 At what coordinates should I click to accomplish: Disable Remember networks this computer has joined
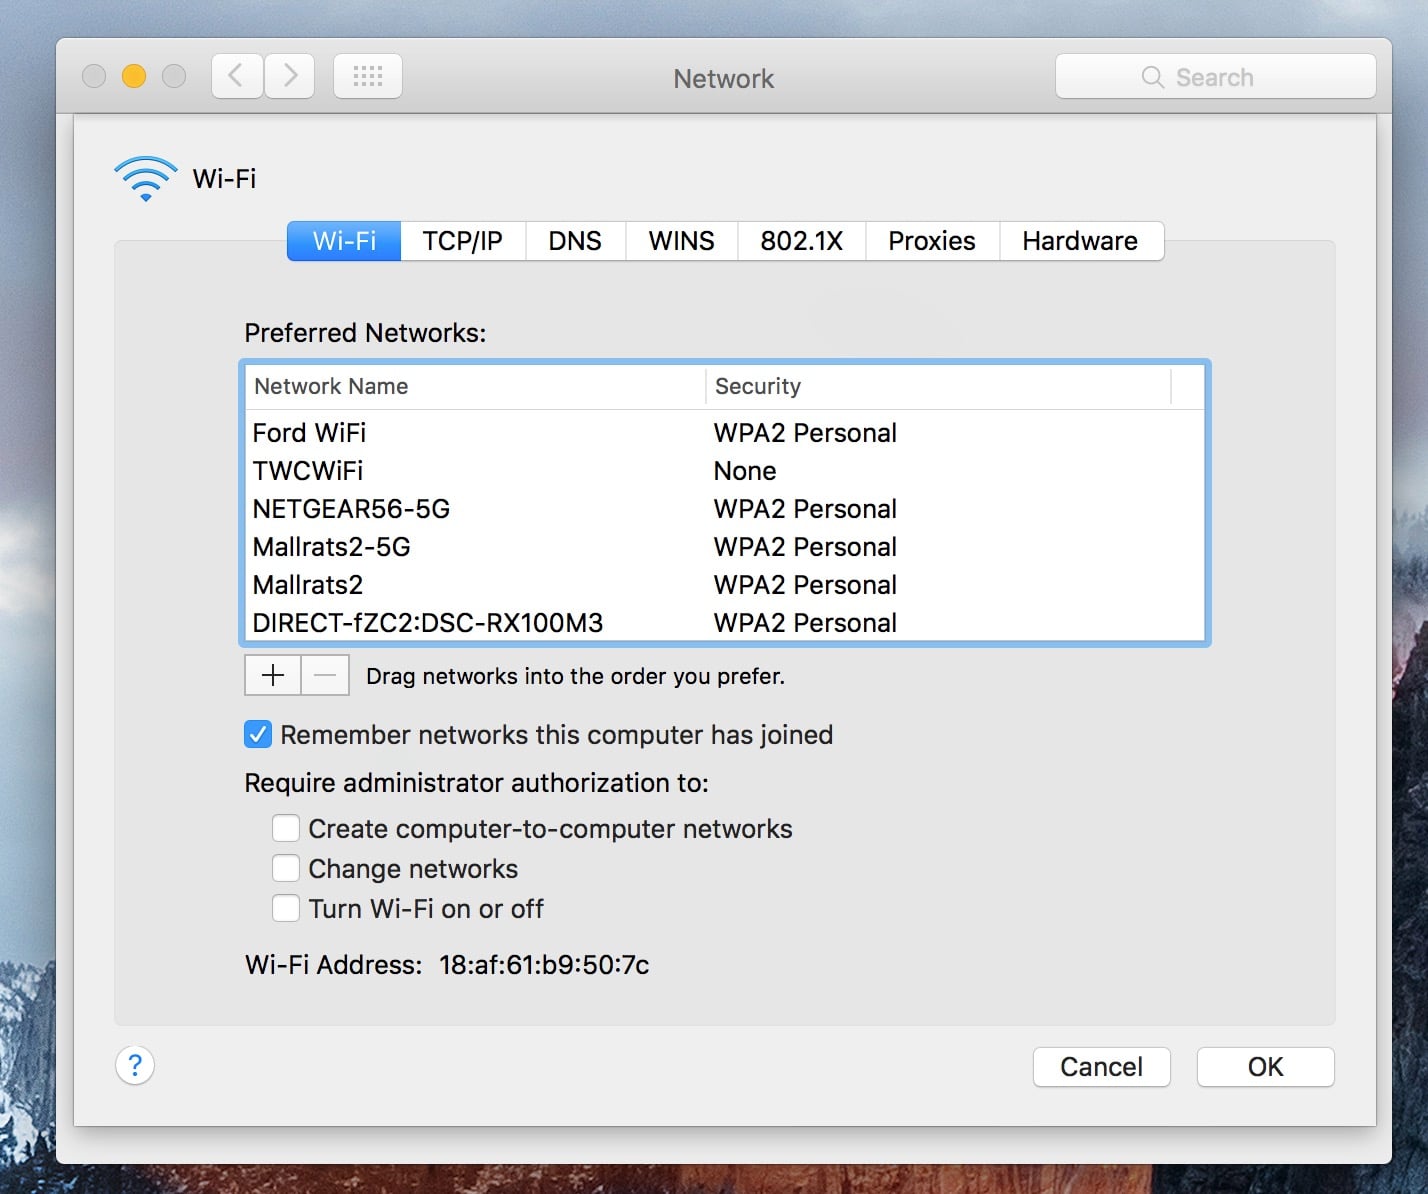point(258,734)
